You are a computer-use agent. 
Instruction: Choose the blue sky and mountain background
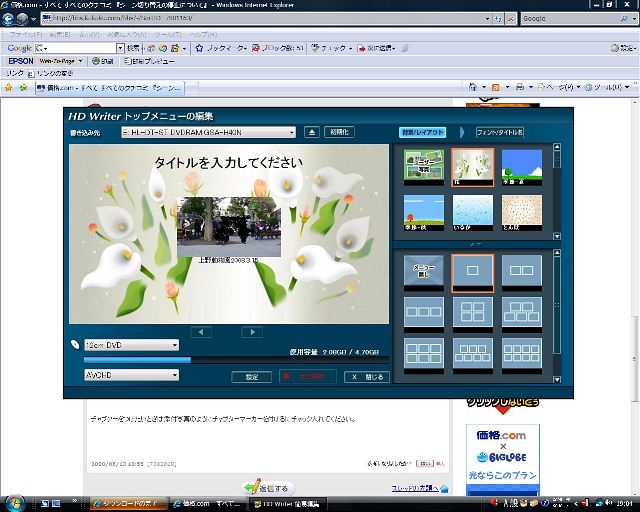click(522, 167)
